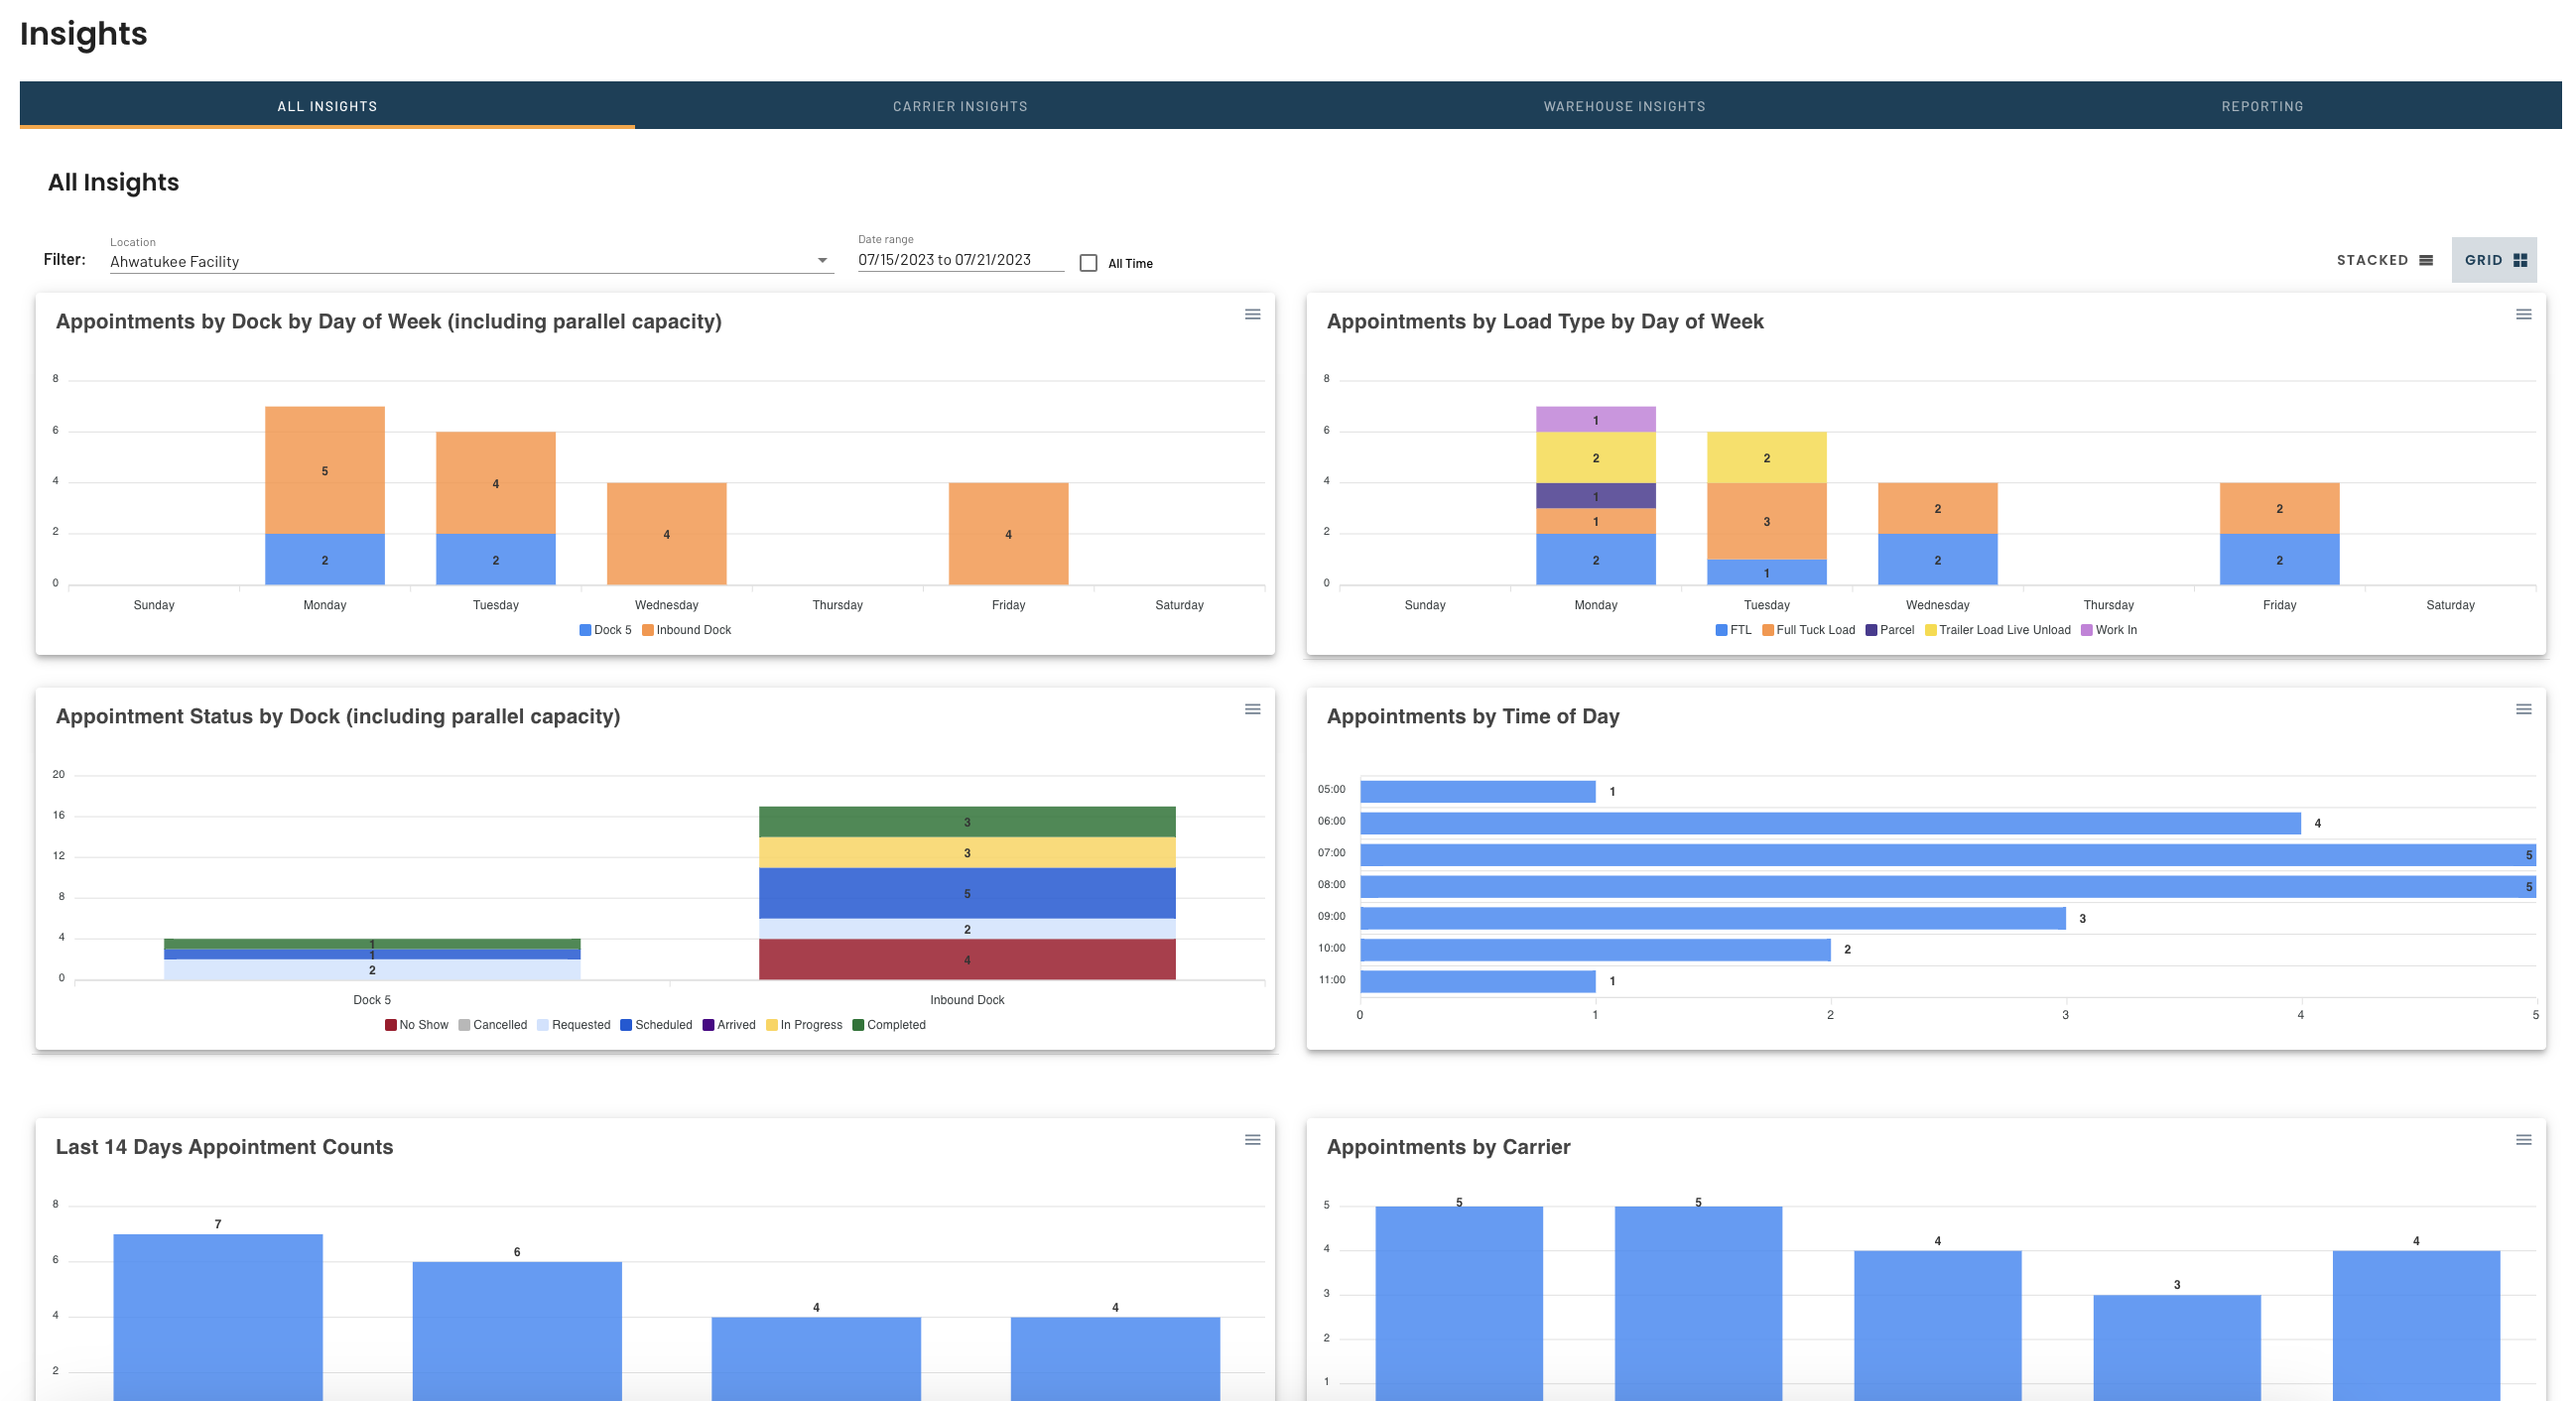The height and width of the screenshot is (1401, 2576).
Task: Click the 'Insights' page title
Action: 84,33
